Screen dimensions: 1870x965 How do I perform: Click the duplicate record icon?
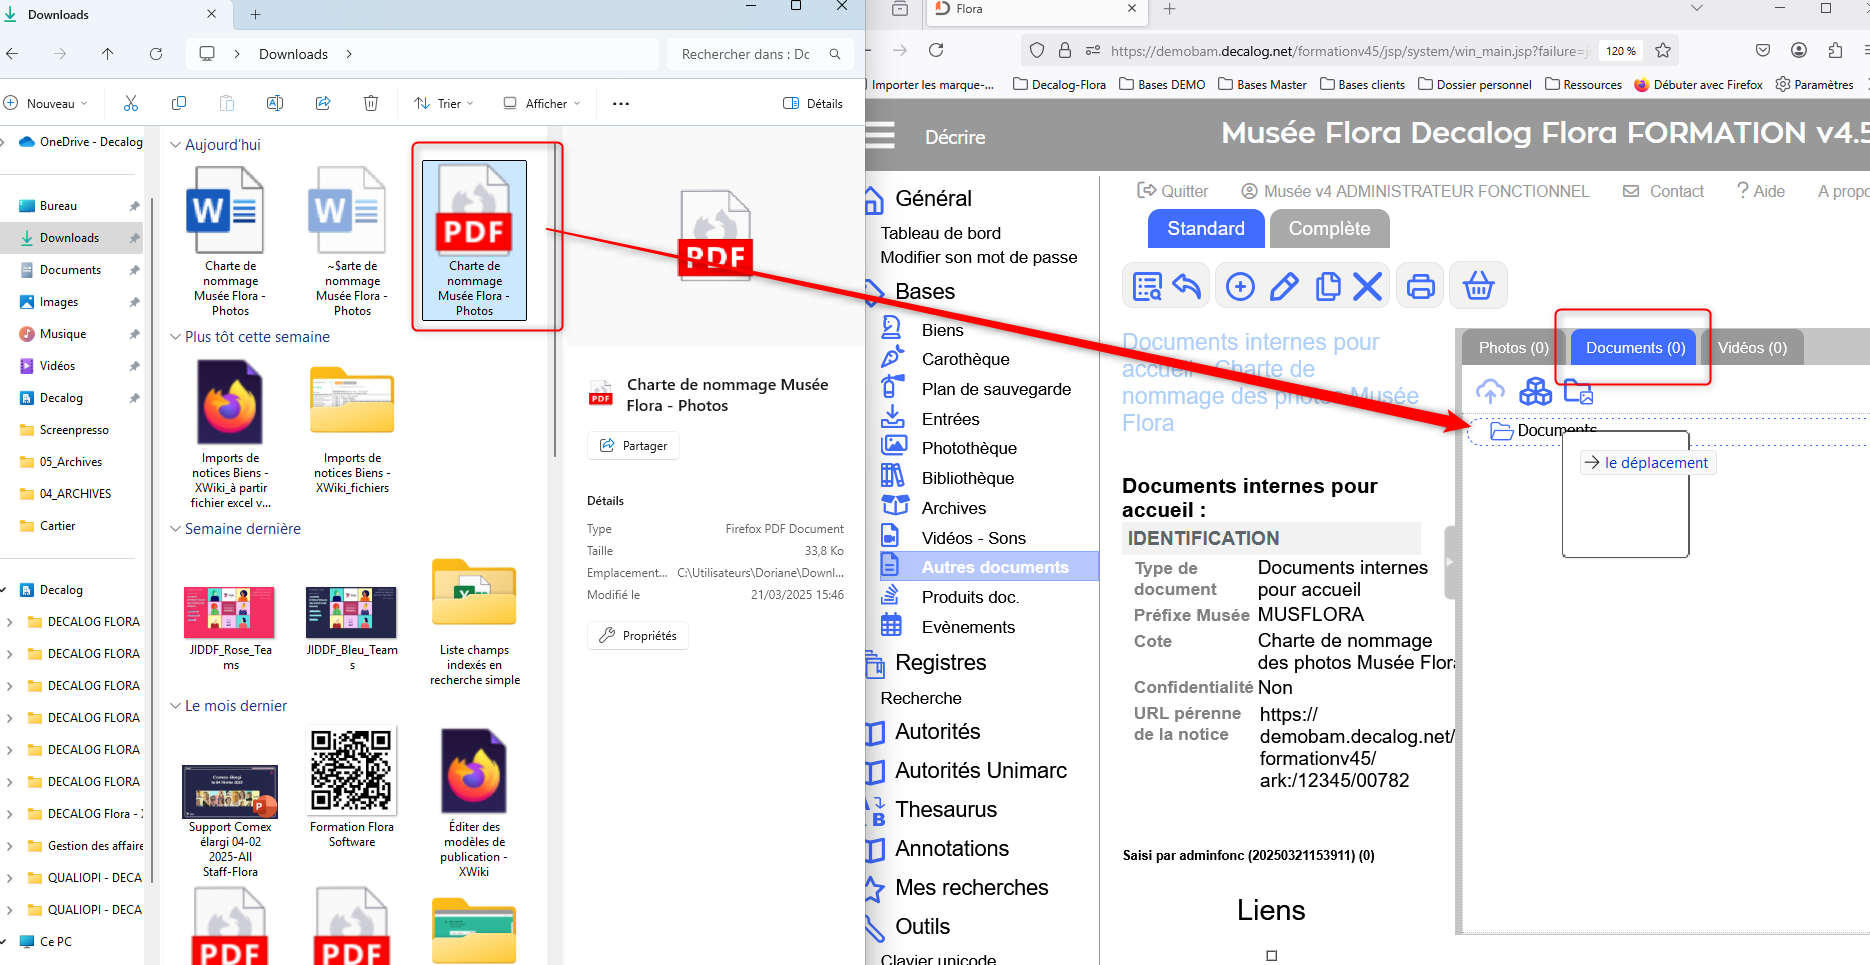(1328, 287)
